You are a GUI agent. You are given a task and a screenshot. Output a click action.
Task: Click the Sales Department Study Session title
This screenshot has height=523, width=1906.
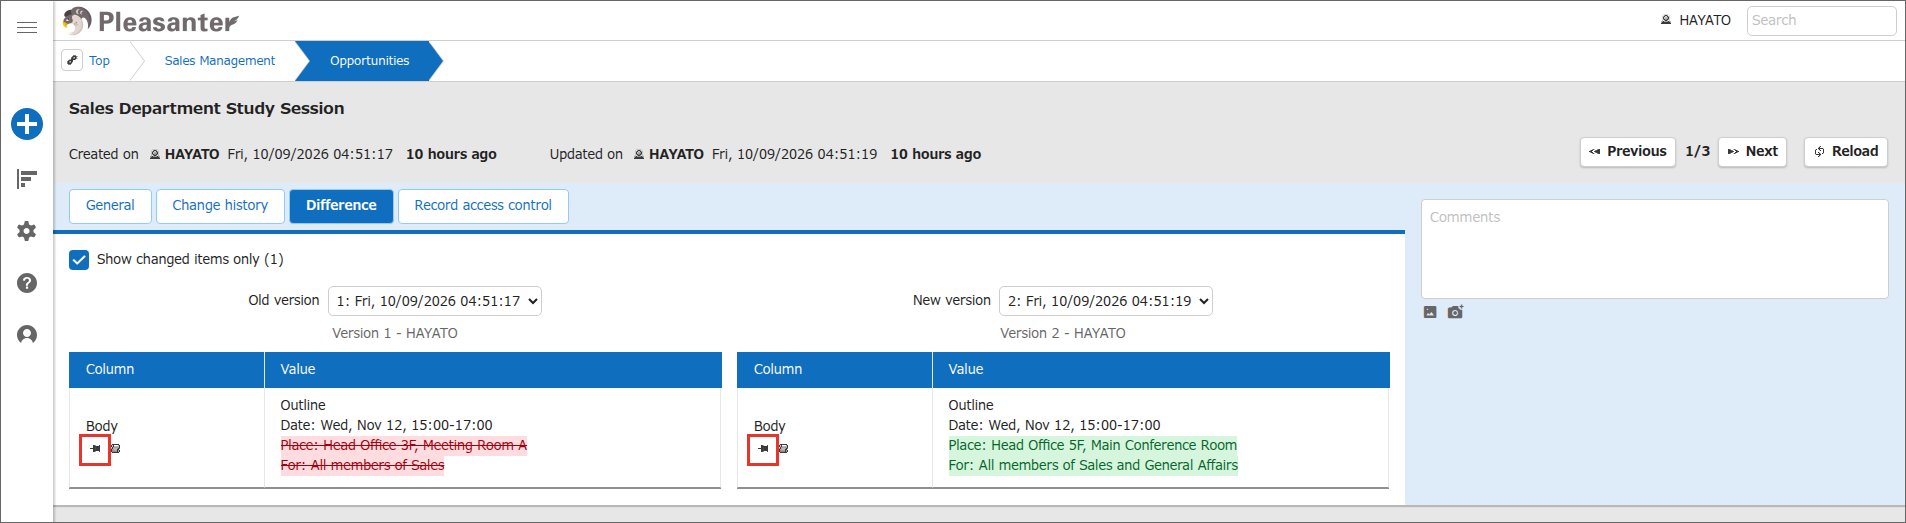[x=207, y=109]
